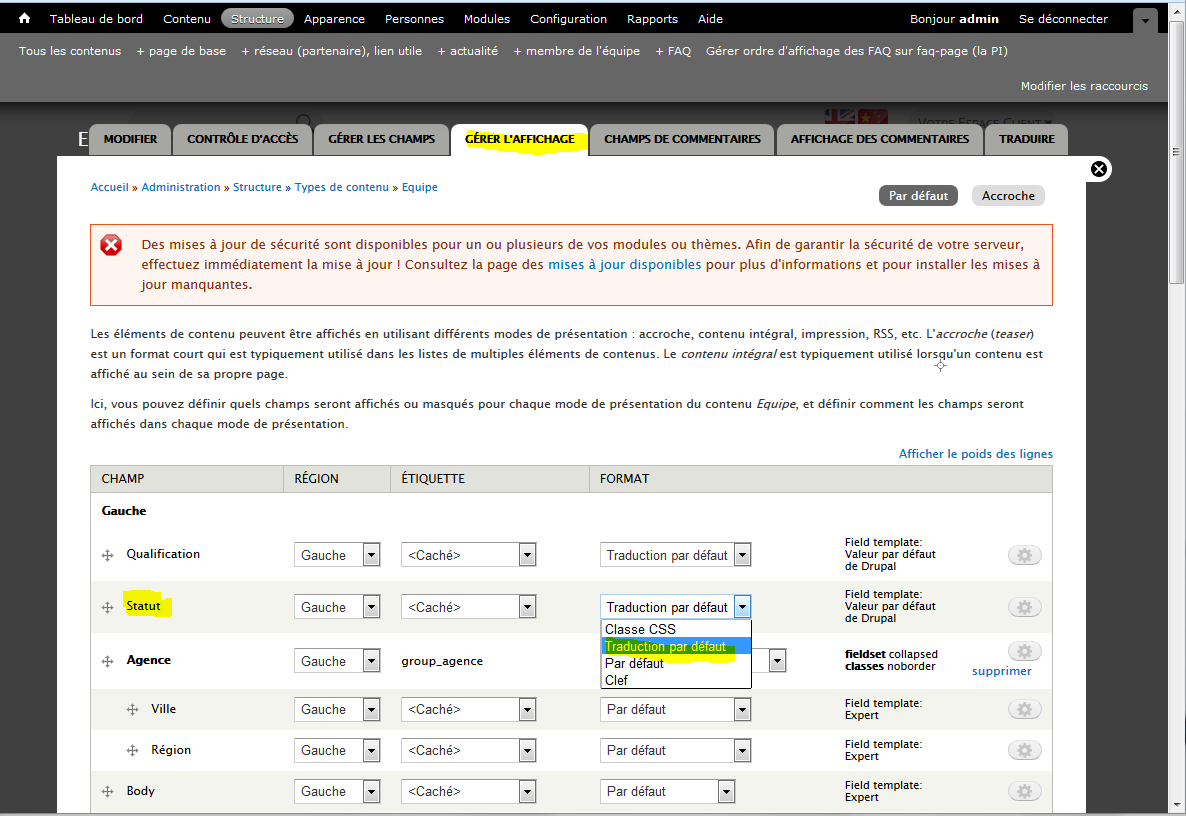Click the drag handle next to Statut
The height and width of the screenshot is (816, 1186).
107,608
